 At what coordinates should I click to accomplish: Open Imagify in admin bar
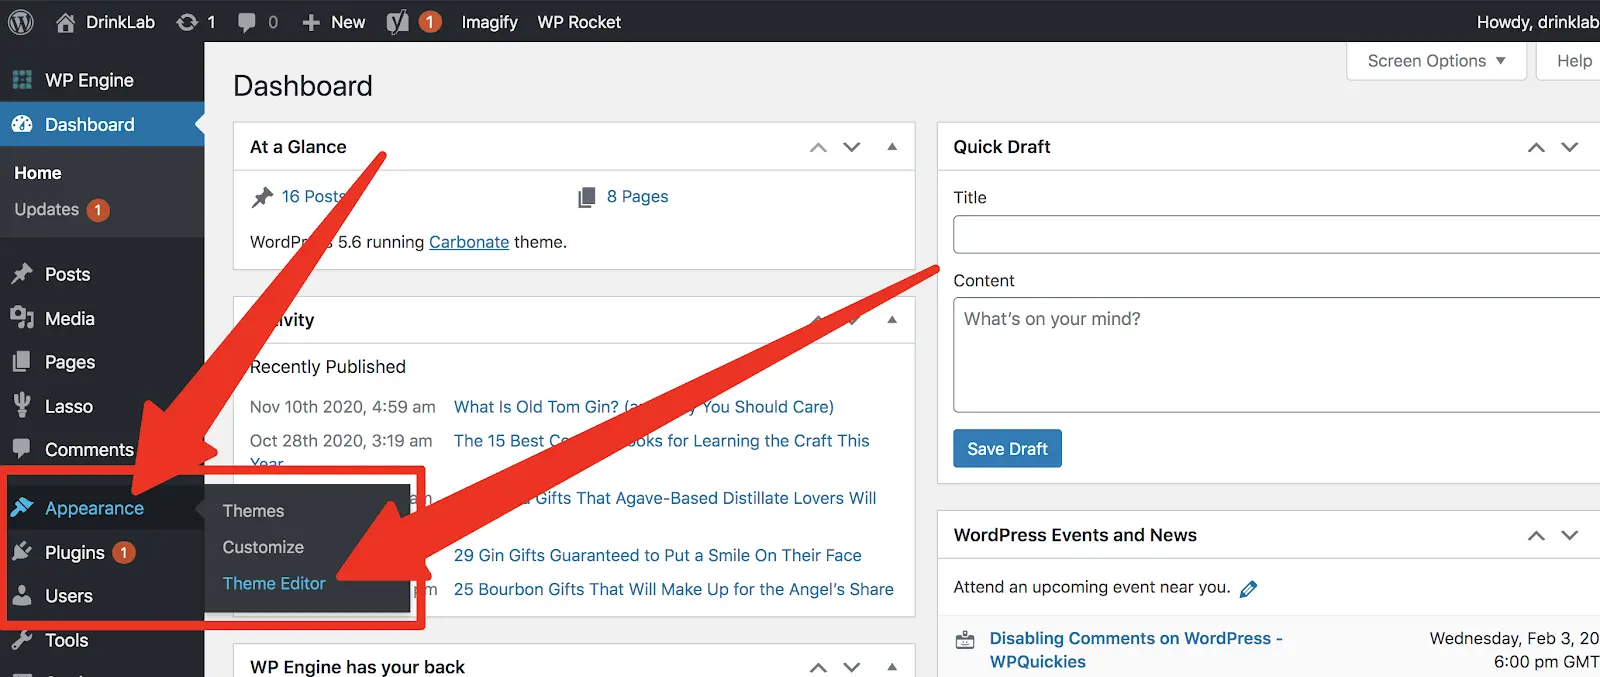pos(489,22)
